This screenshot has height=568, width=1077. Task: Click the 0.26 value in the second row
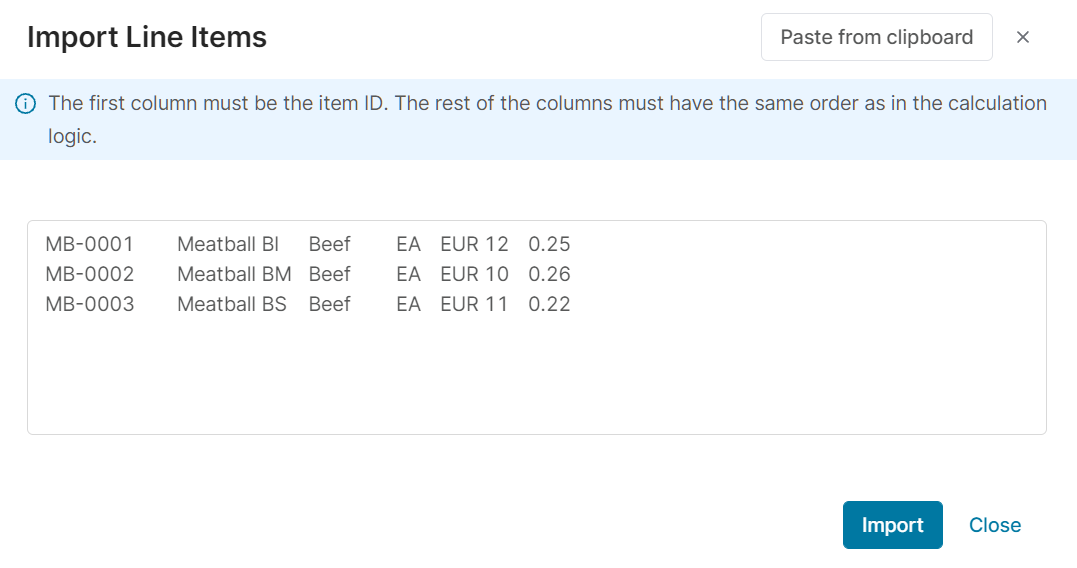coord(549,274)
